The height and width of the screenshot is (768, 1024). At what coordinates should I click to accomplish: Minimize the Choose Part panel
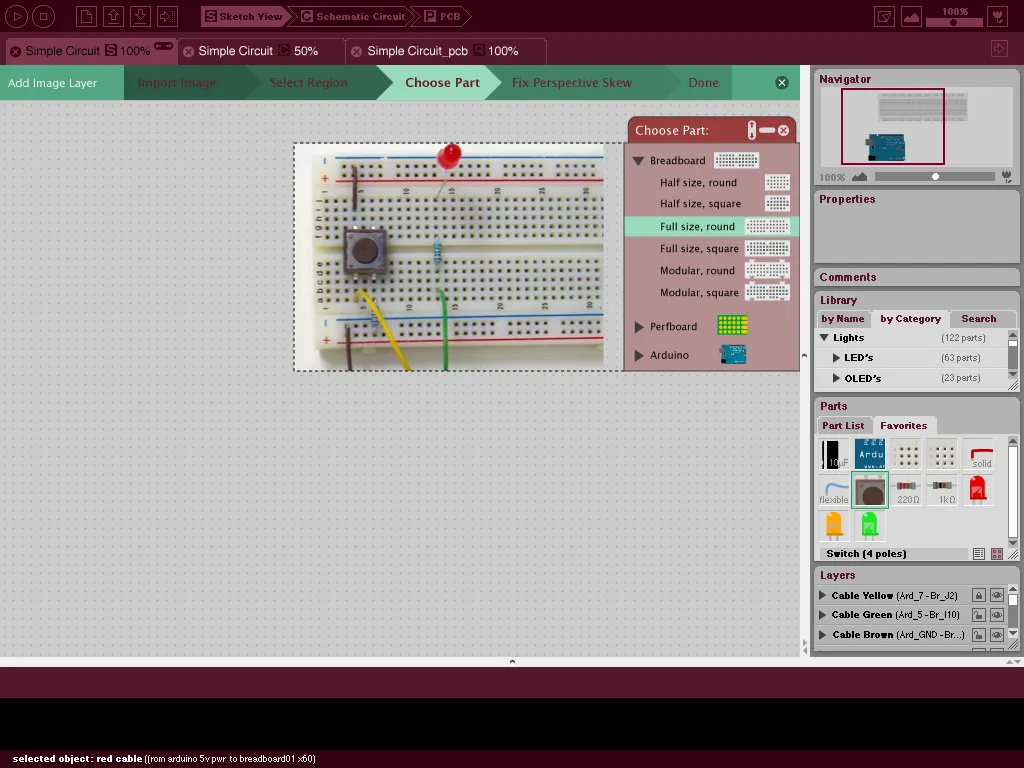[x=767, y=130]
